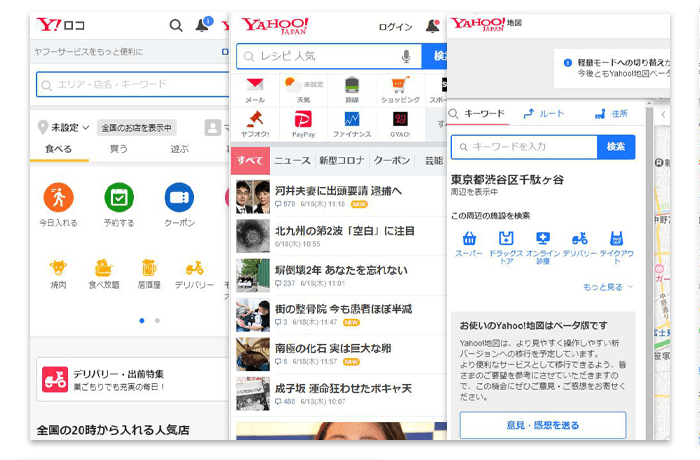Open ショッピング cart icon
Viewport: 700px width, 460px height.
pos(400,85)
